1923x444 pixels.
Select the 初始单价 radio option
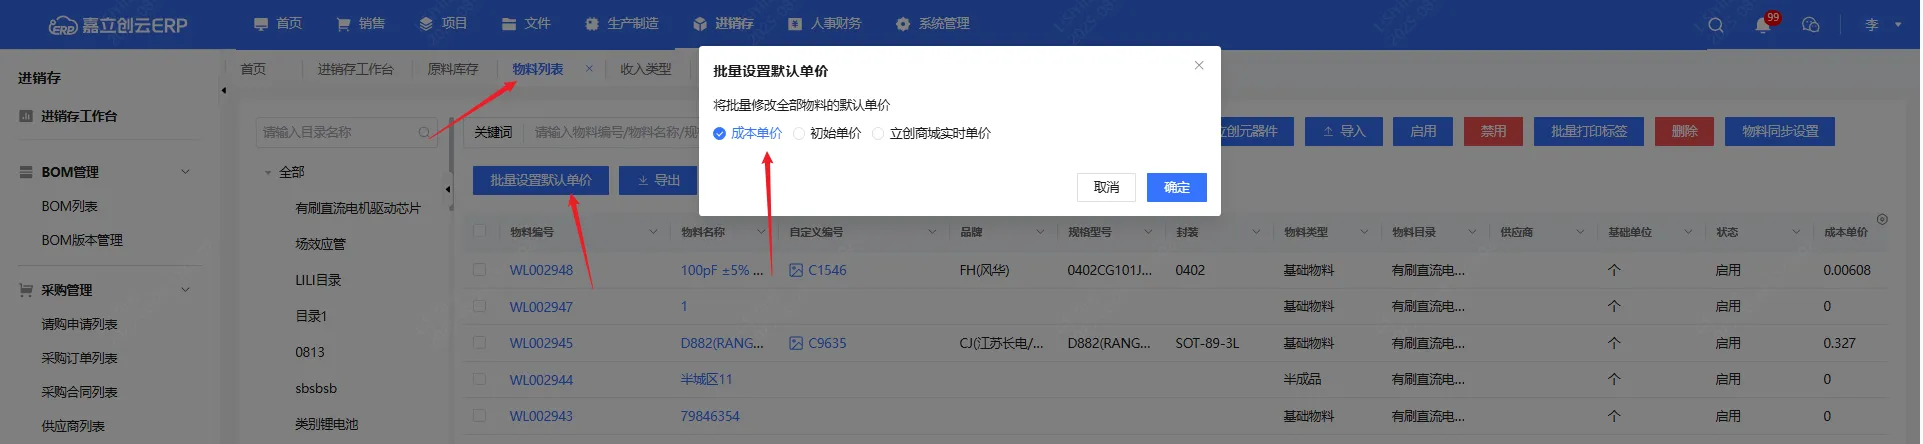coord(798,133)
